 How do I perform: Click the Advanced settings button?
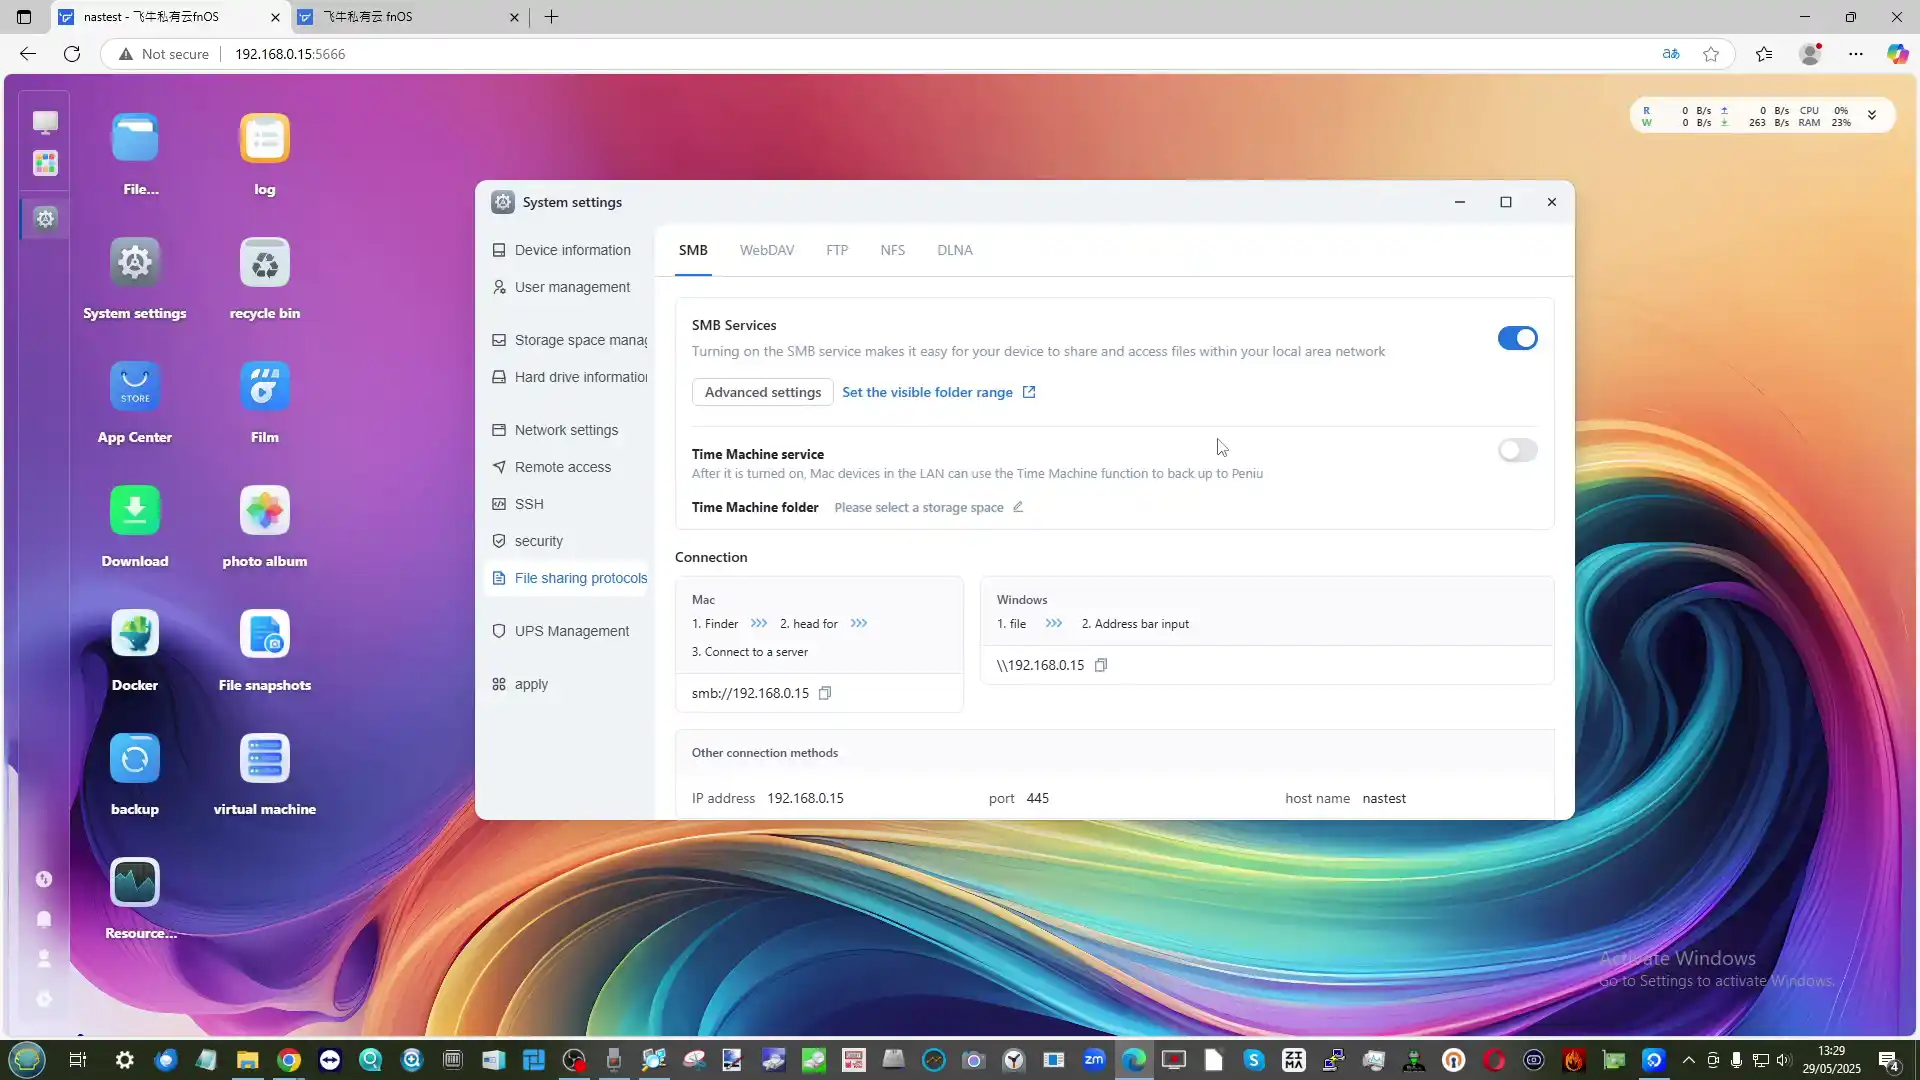[x=762, y=392]
